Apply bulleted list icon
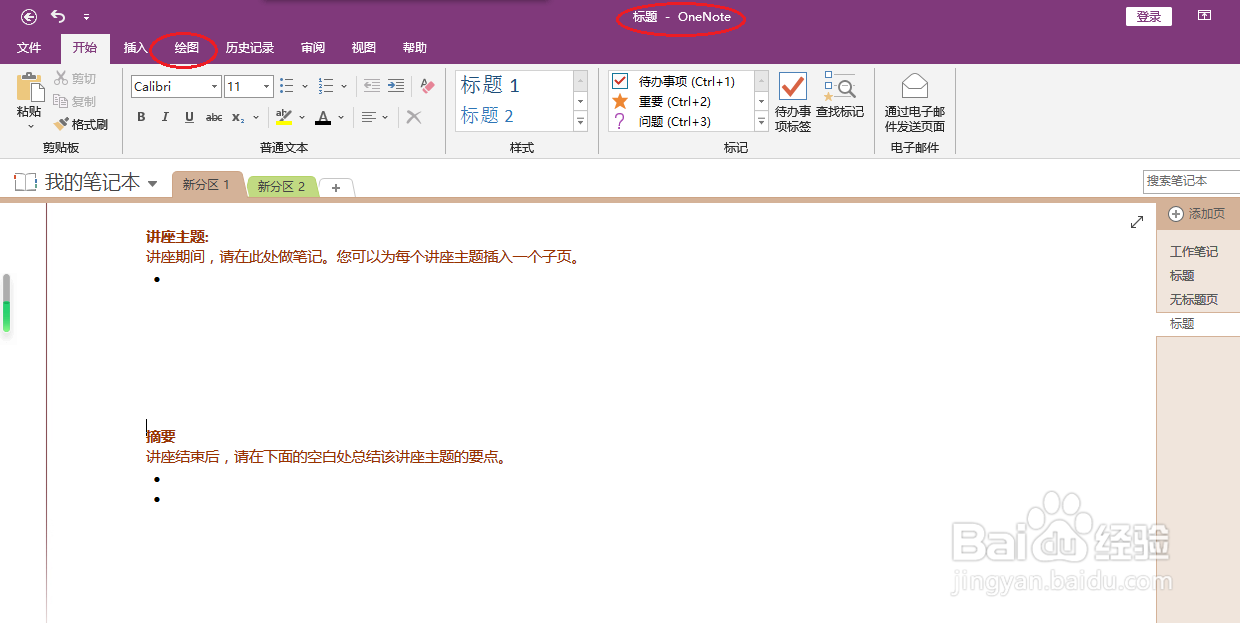Image resolution: width=1240 pixels, height=623 pixels. pos(287,86)
